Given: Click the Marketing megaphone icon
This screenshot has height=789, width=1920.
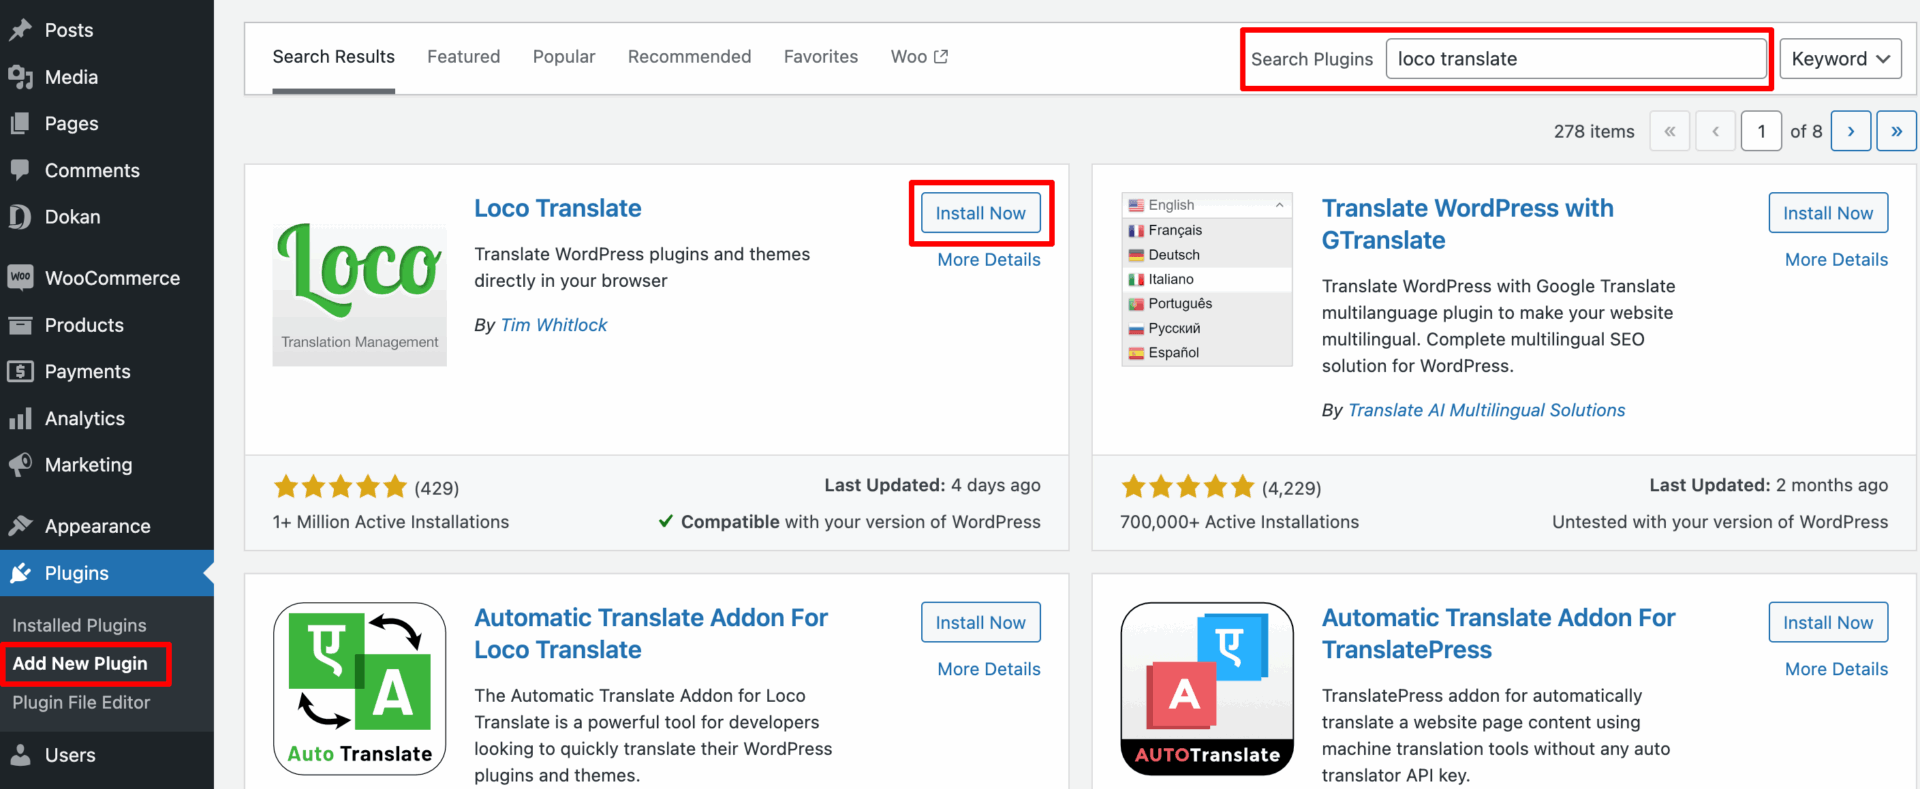Looking at the screenshot, I should 20,465.
